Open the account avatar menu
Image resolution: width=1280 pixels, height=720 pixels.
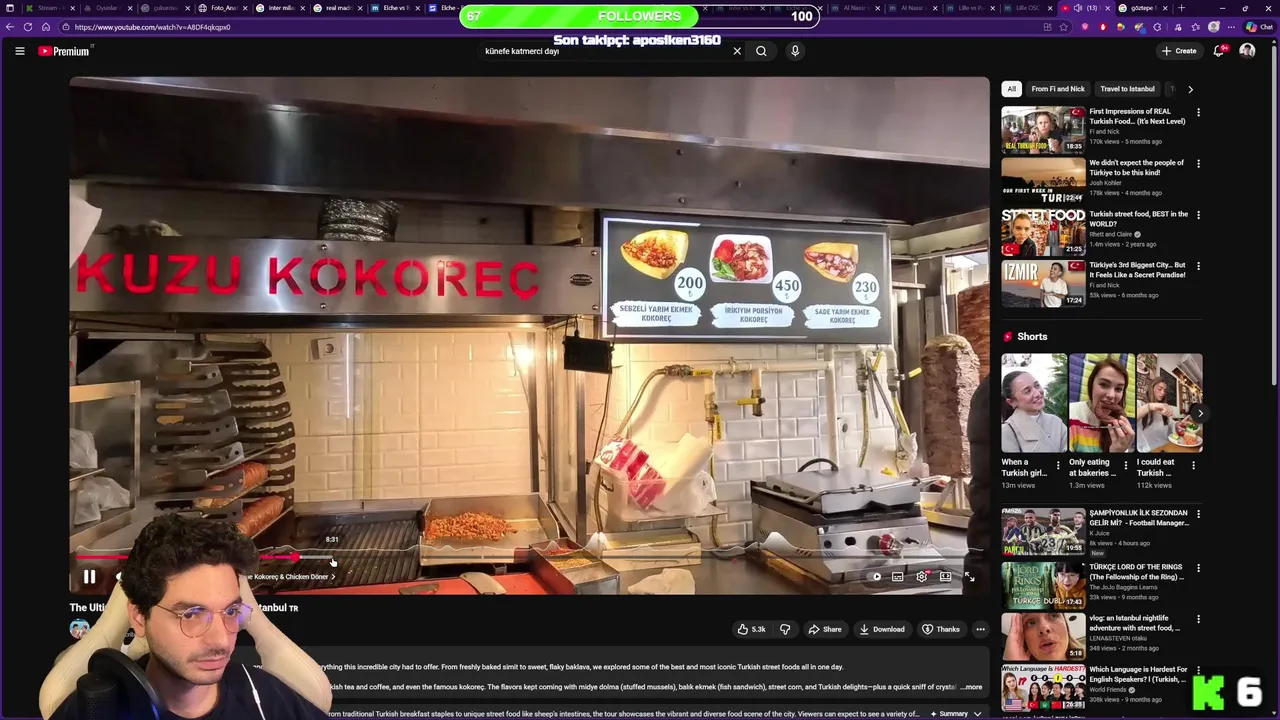[1247, 51]
